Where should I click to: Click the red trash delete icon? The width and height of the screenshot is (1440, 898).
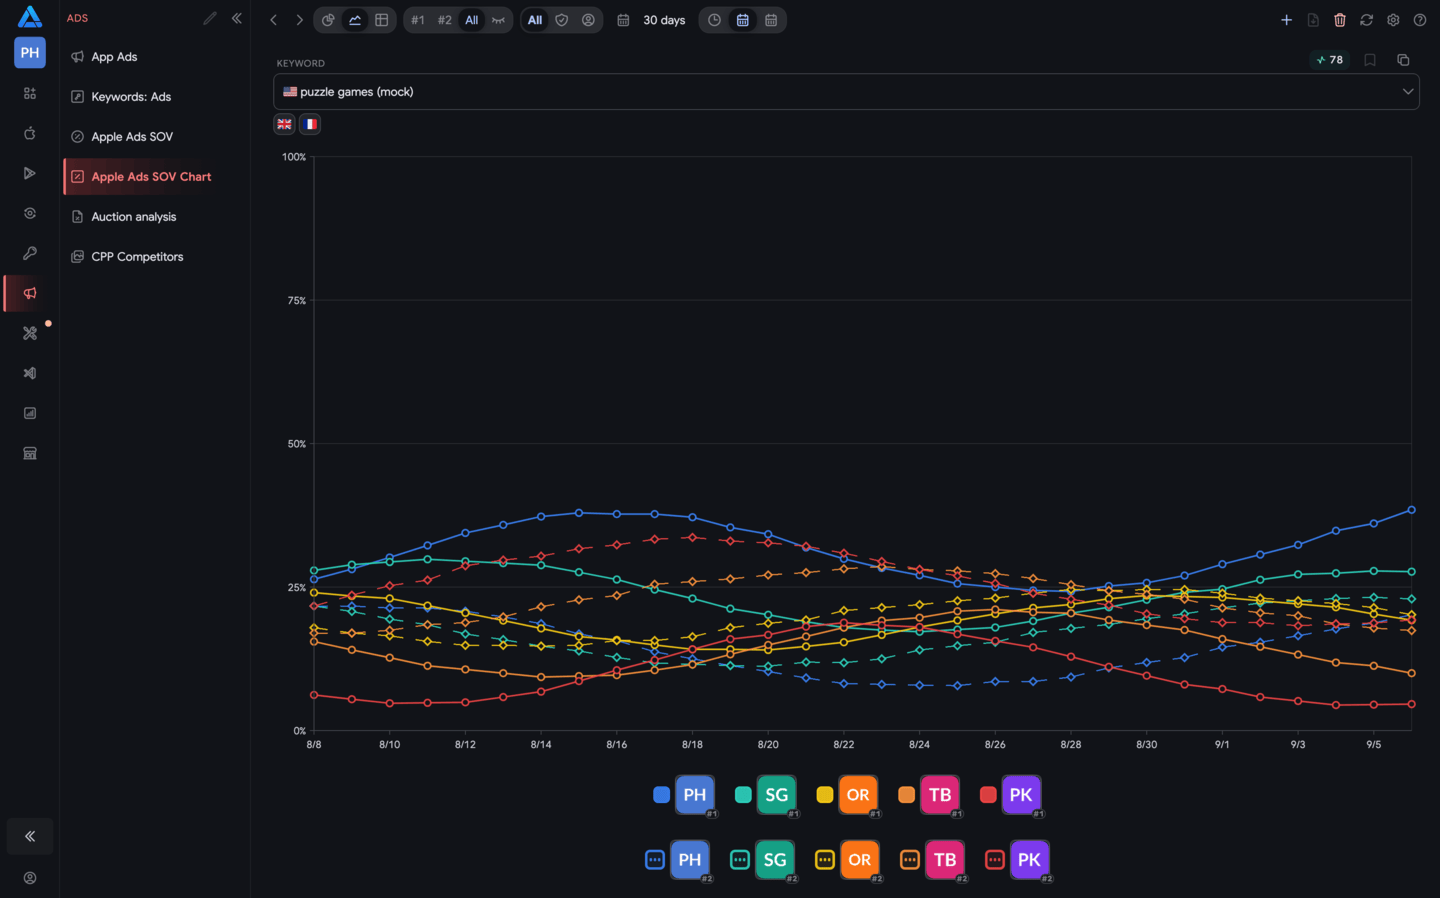tap(1340, 20)
